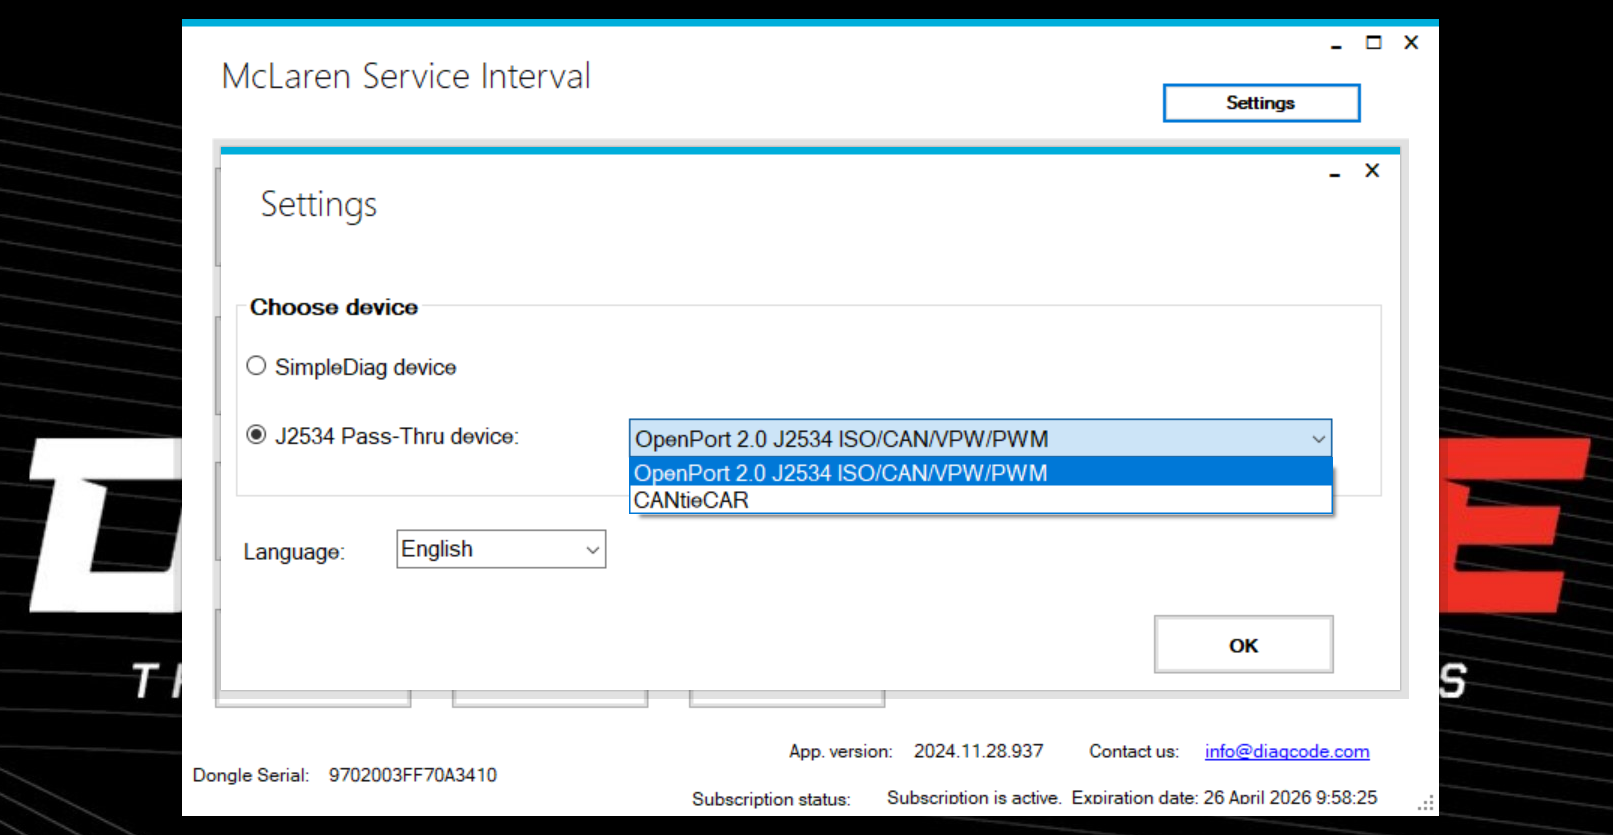Click the app version 2024.11.28.937
This screenshot has height=835, width=1613.
click(978, 751)
